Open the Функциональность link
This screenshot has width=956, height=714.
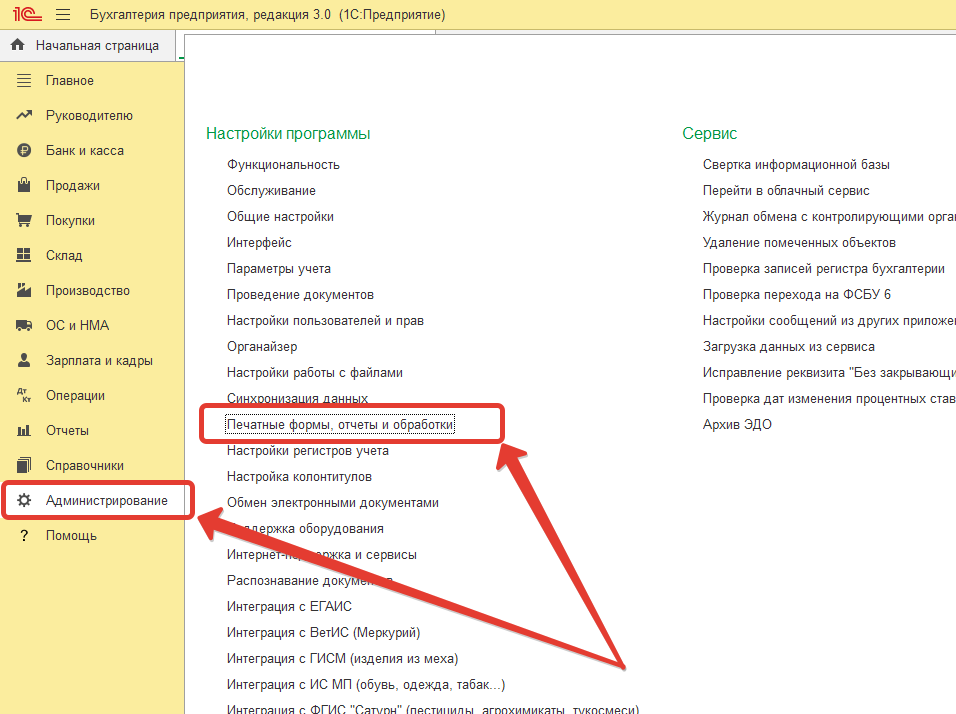point(283,165)
